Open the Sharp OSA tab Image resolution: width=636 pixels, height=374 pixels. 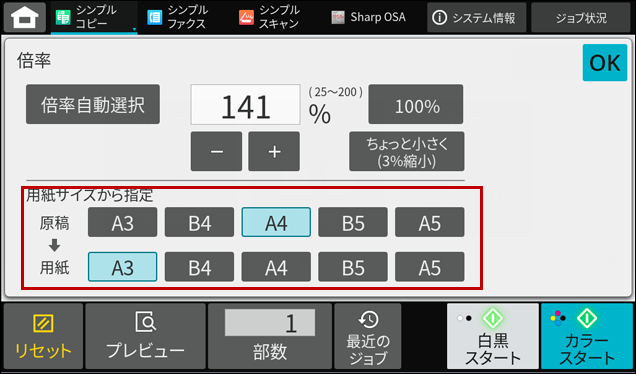[x=368, y=17]
